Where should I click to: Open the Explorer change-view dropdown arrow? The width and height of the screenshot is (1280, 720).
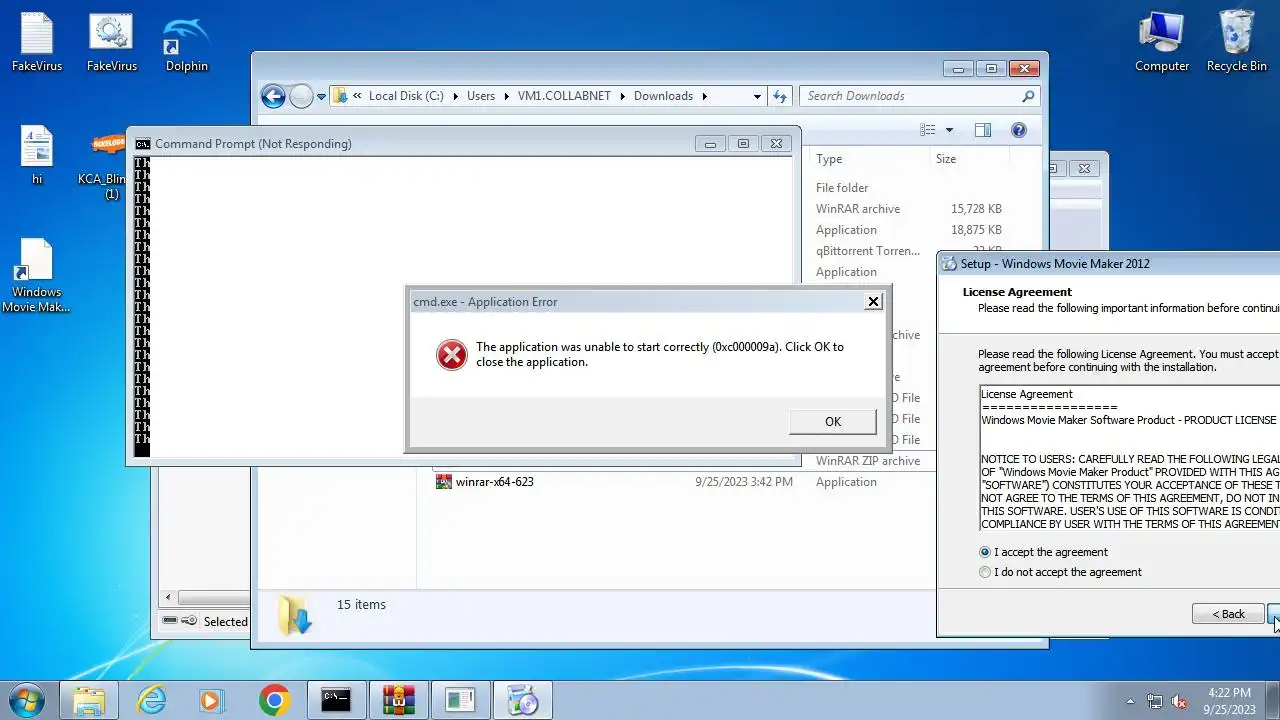point(949,130)
